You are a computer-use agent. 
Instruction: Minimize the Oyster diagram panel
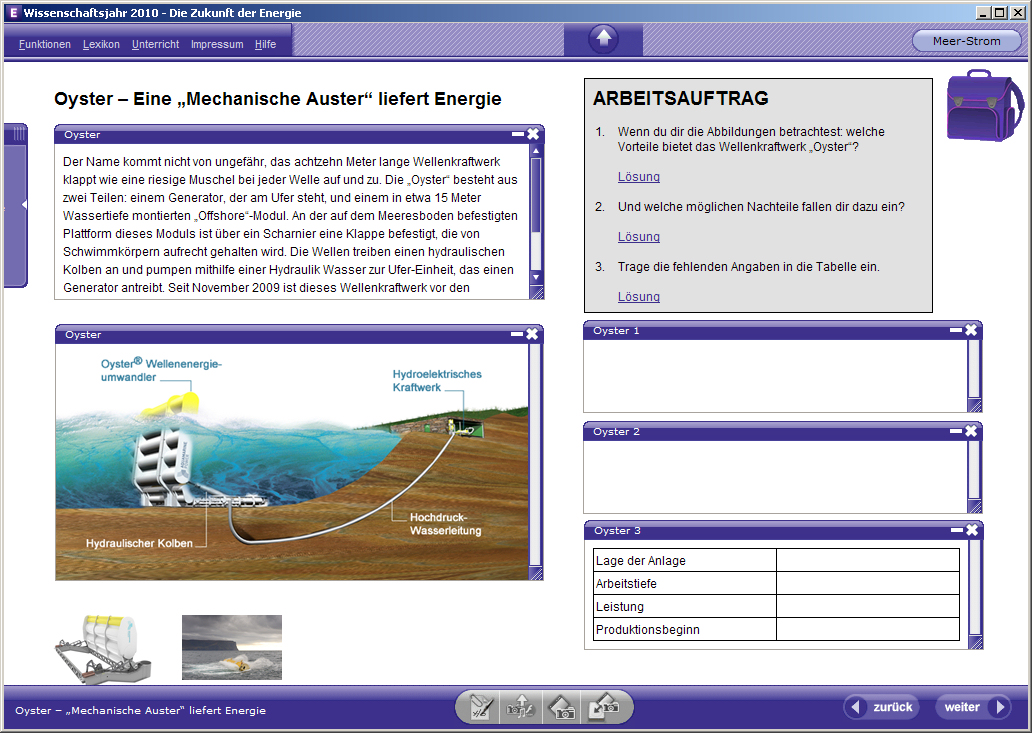tap(517, 334)
